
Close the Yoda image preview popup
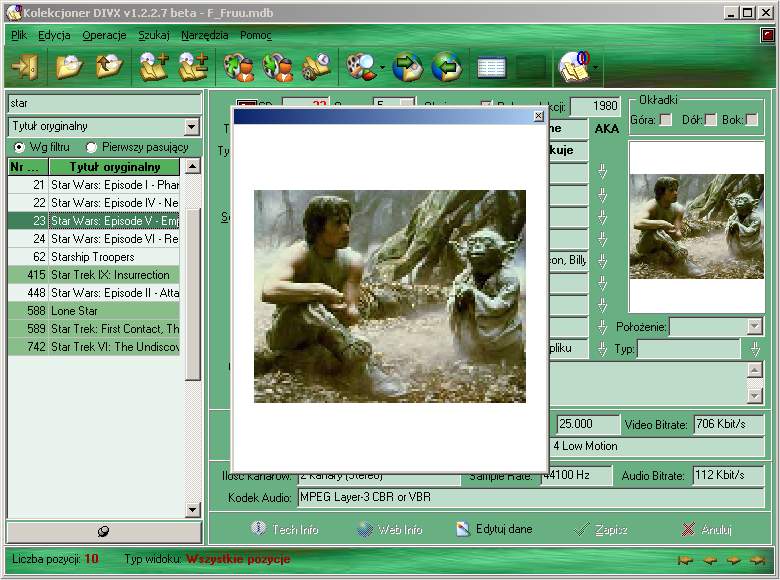538,116
